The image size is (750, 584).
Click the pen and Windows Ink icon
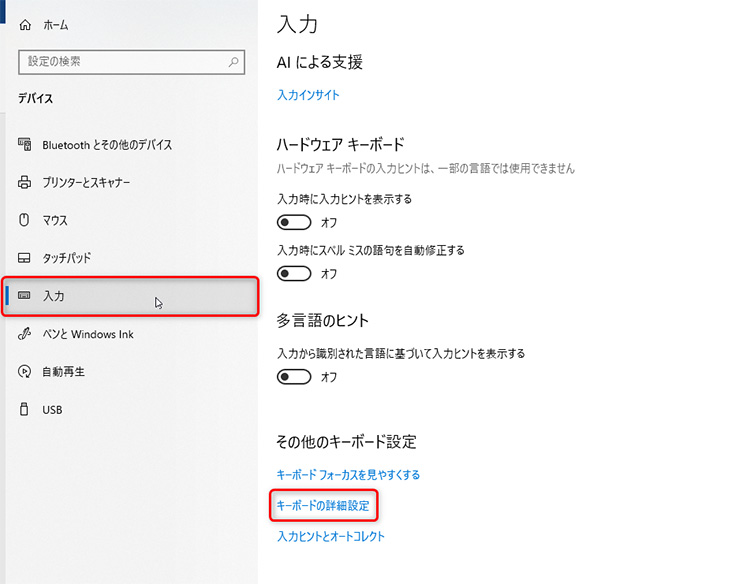pos(25,334)
